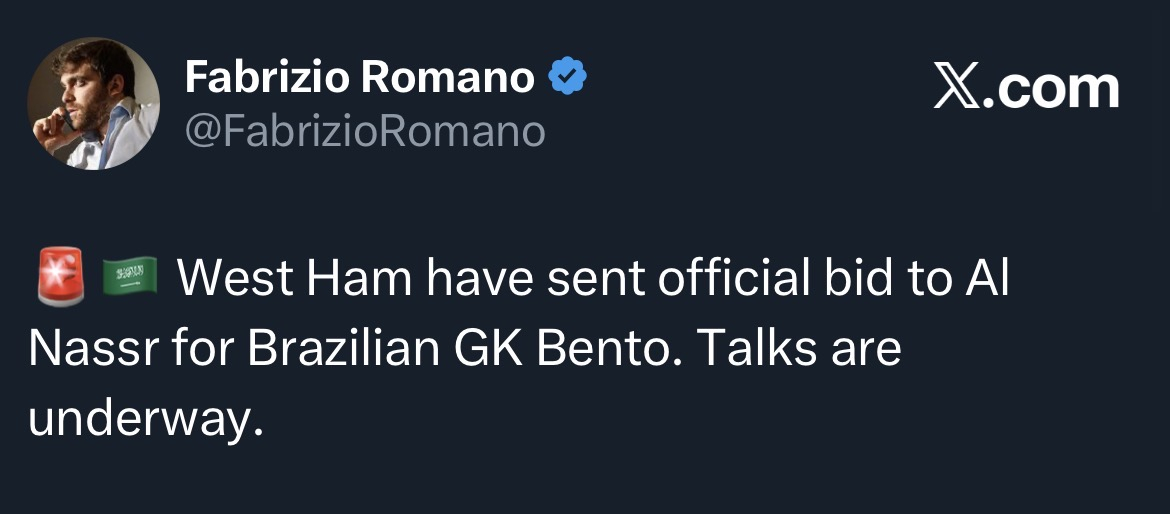The height and width of the screenshot is (514, 1170).
Task: Click the blue verified checkmark badge
Action: click(x=567, y=78)
